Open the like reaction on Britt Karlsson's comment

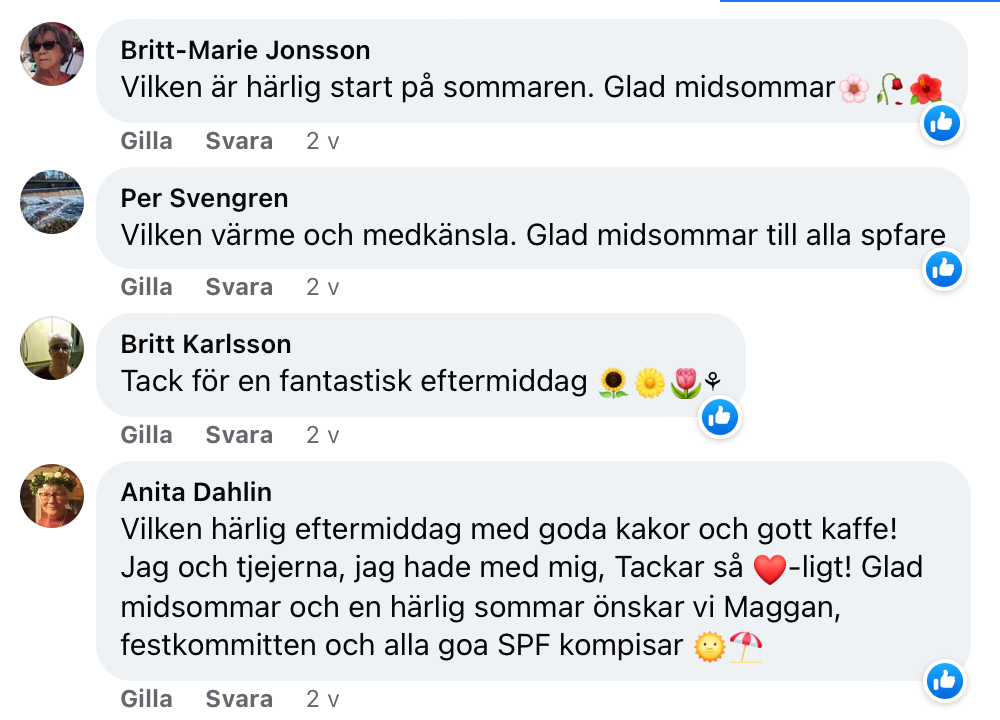click(x=719, y=417)
